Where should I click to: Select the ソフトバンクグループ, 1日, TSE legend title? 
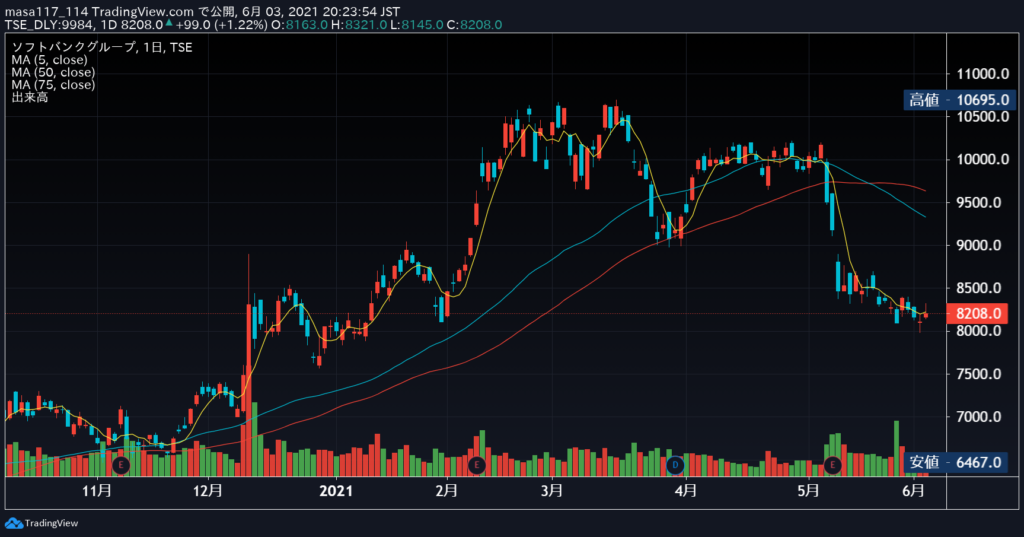(x=102, y=47)
